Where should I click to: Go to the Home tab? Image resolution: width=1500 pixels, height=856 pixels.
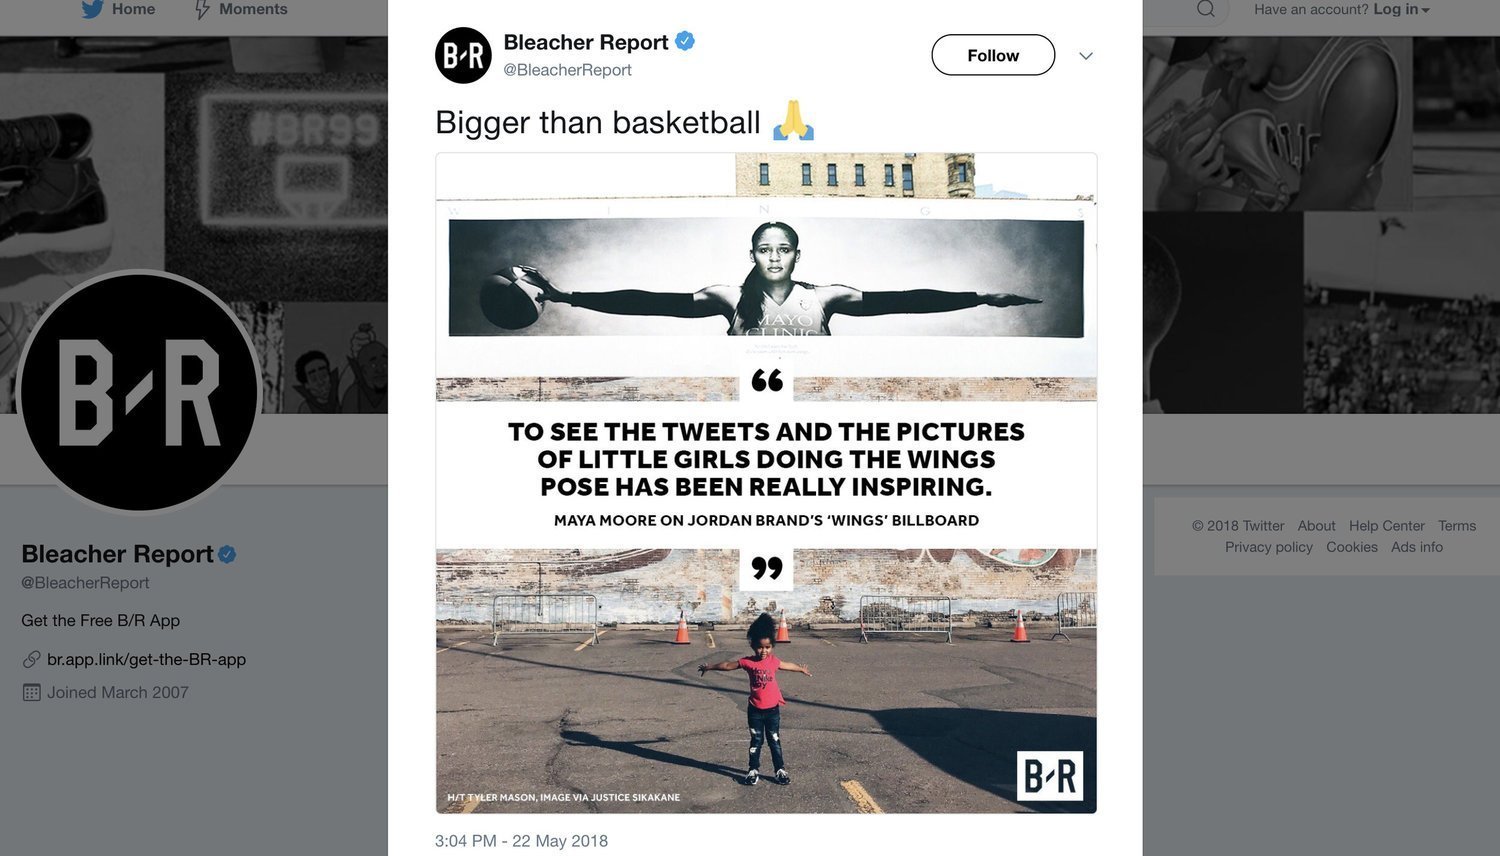[133, 9]
